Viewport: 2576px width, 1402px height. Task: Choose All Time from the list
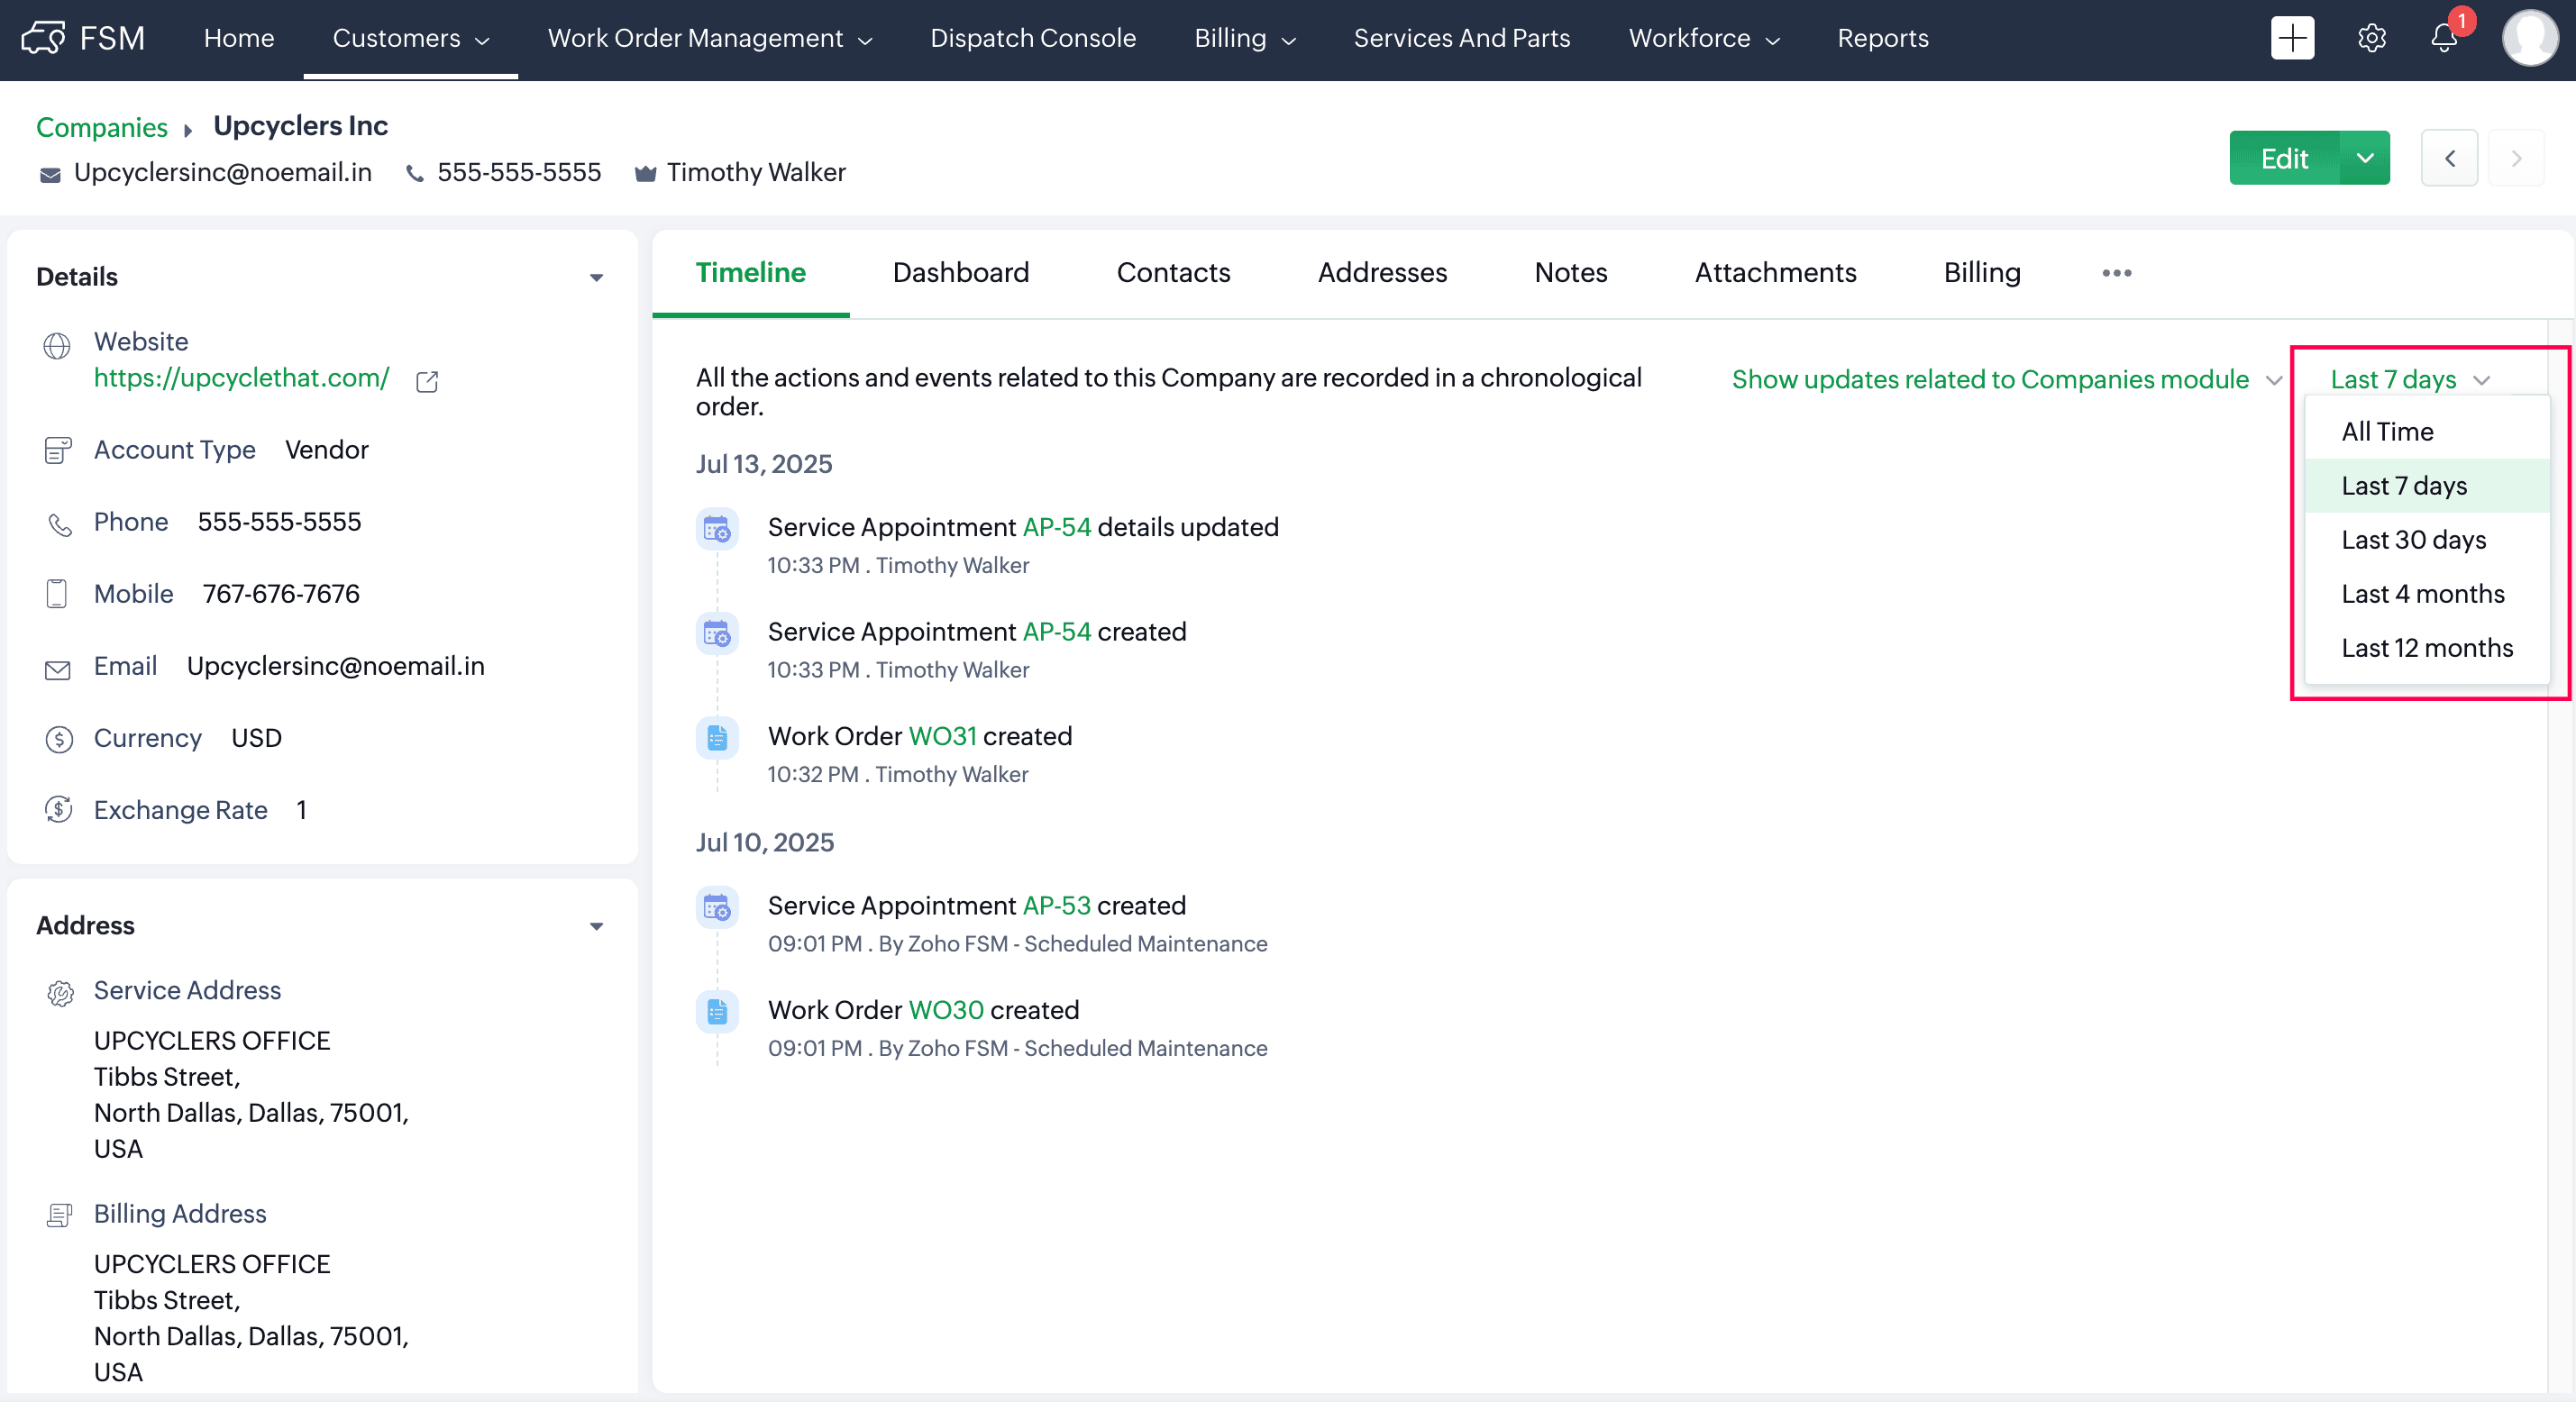[x=2387, y=432]
